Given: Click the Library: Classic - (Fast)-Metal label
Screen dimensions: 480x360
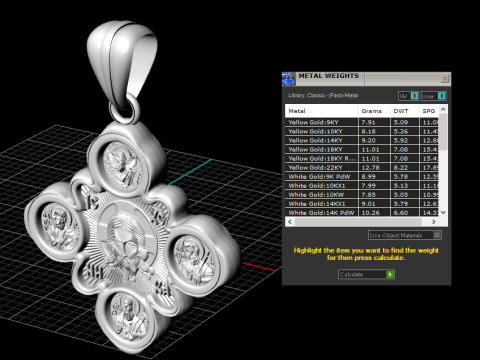Looking at the screenshot, I should pos(323,95).
